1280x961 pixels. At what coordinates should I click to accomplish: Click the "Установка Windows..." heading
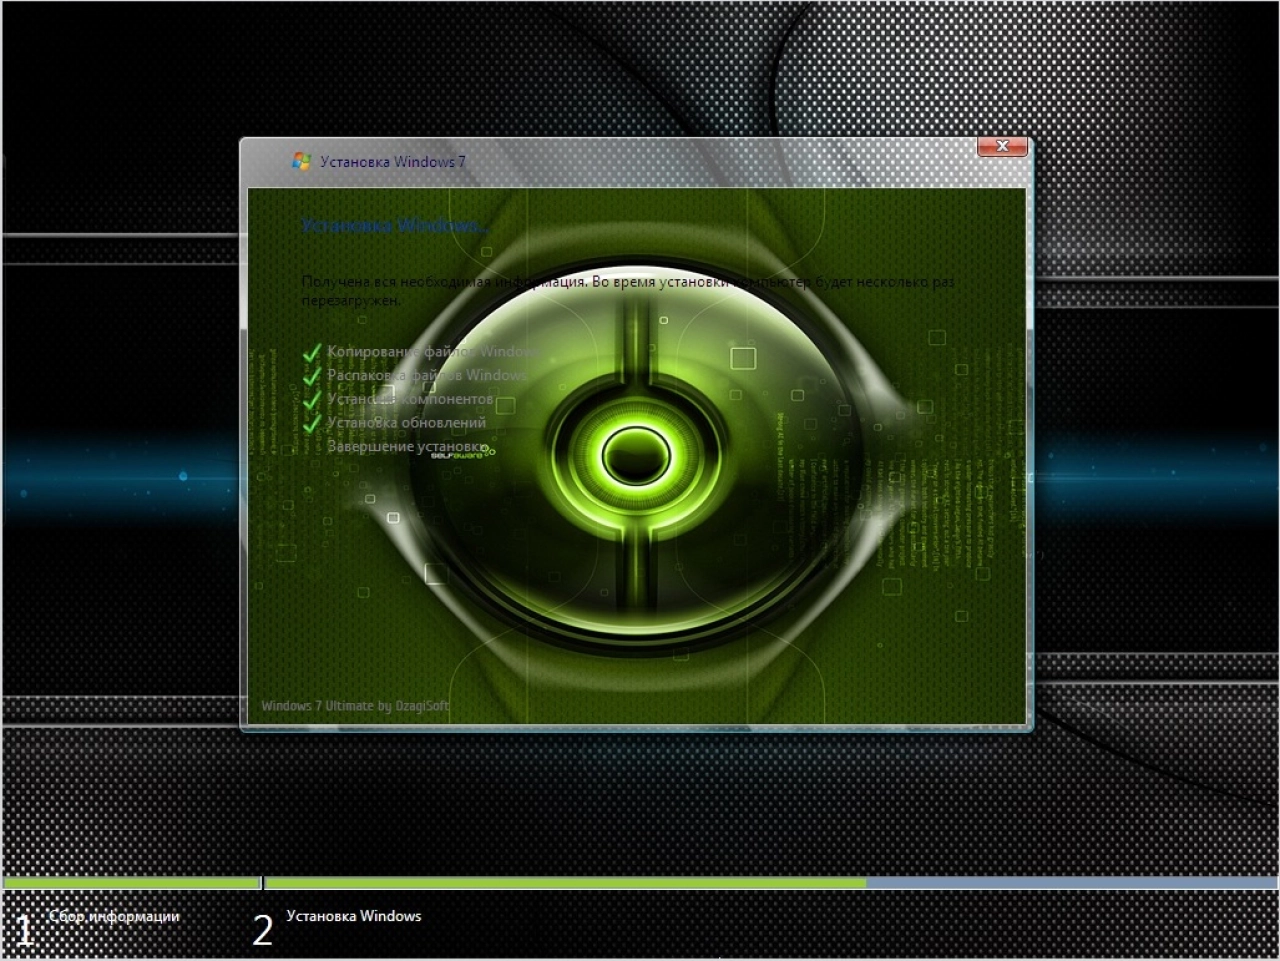coord(394,226)
